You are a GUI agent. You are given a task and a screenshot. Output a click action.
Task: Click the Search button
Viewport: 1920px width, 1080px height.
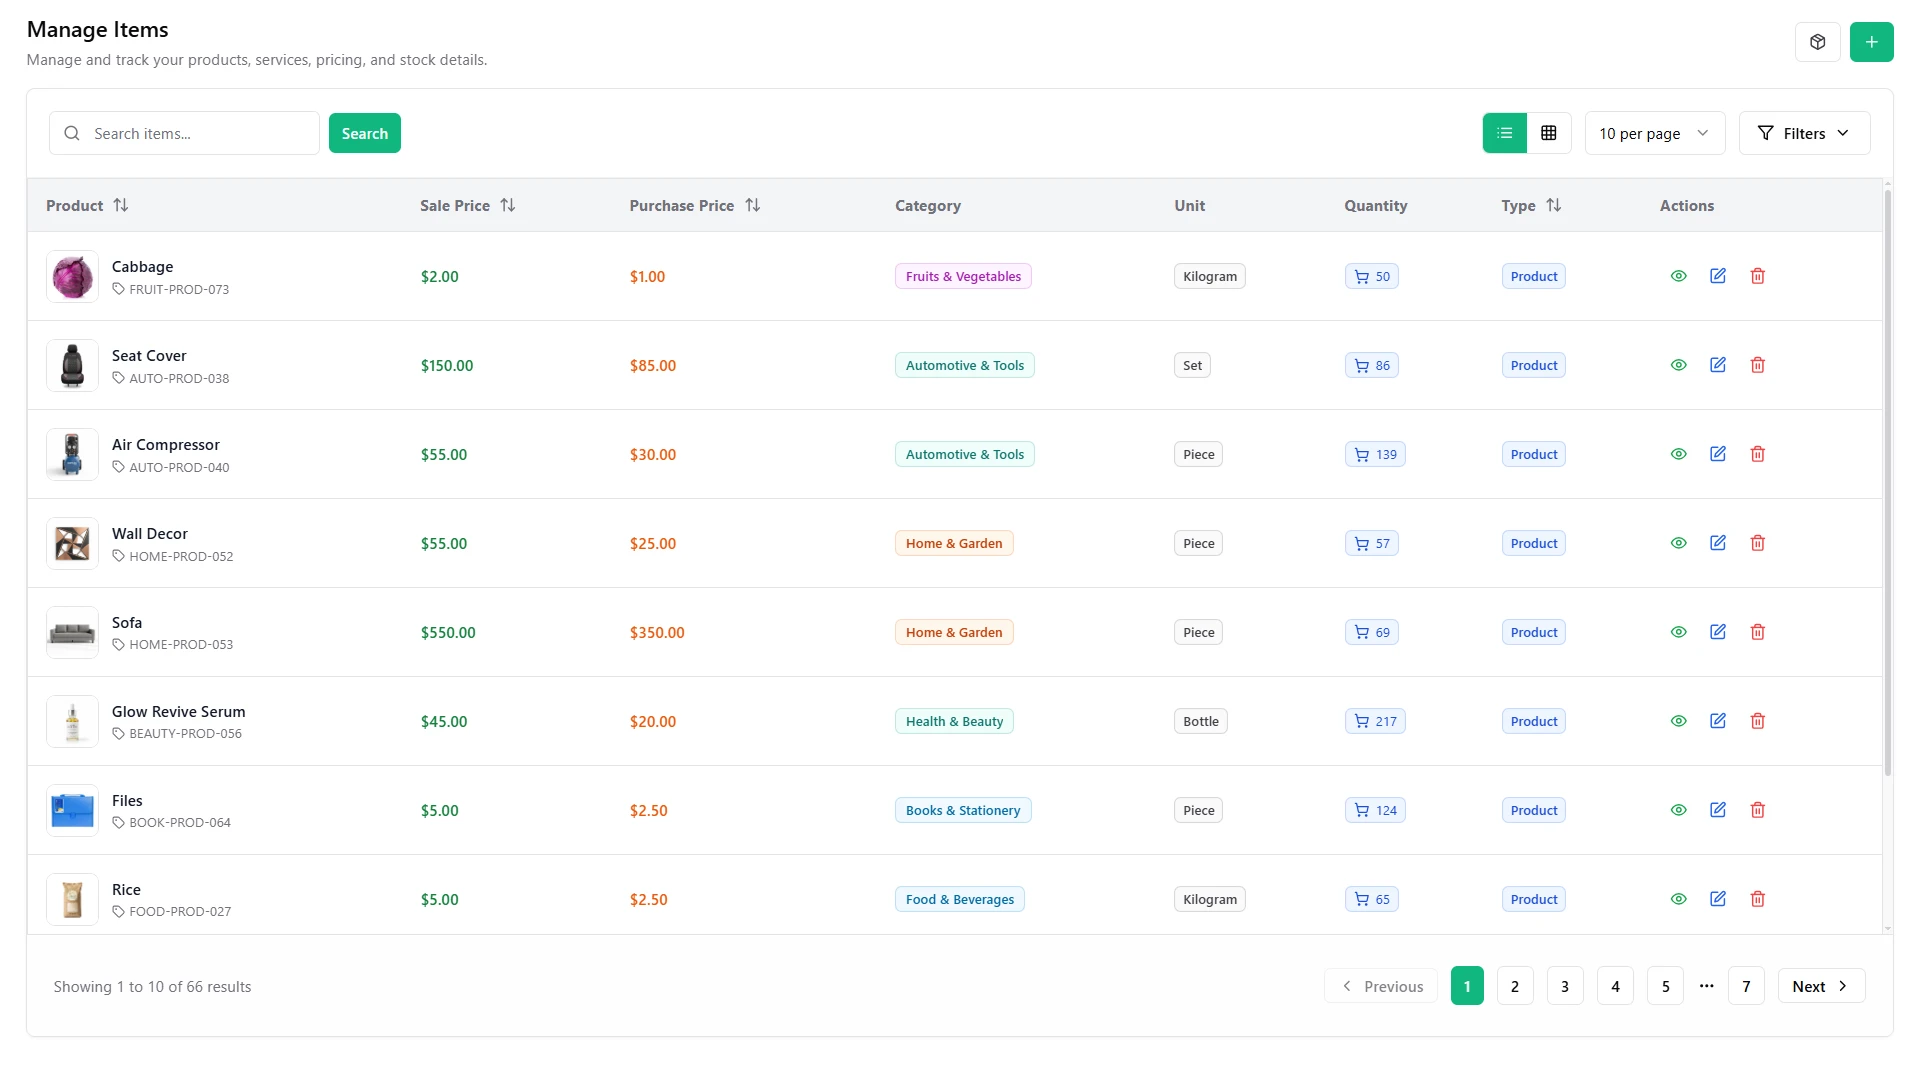point(364,133)
